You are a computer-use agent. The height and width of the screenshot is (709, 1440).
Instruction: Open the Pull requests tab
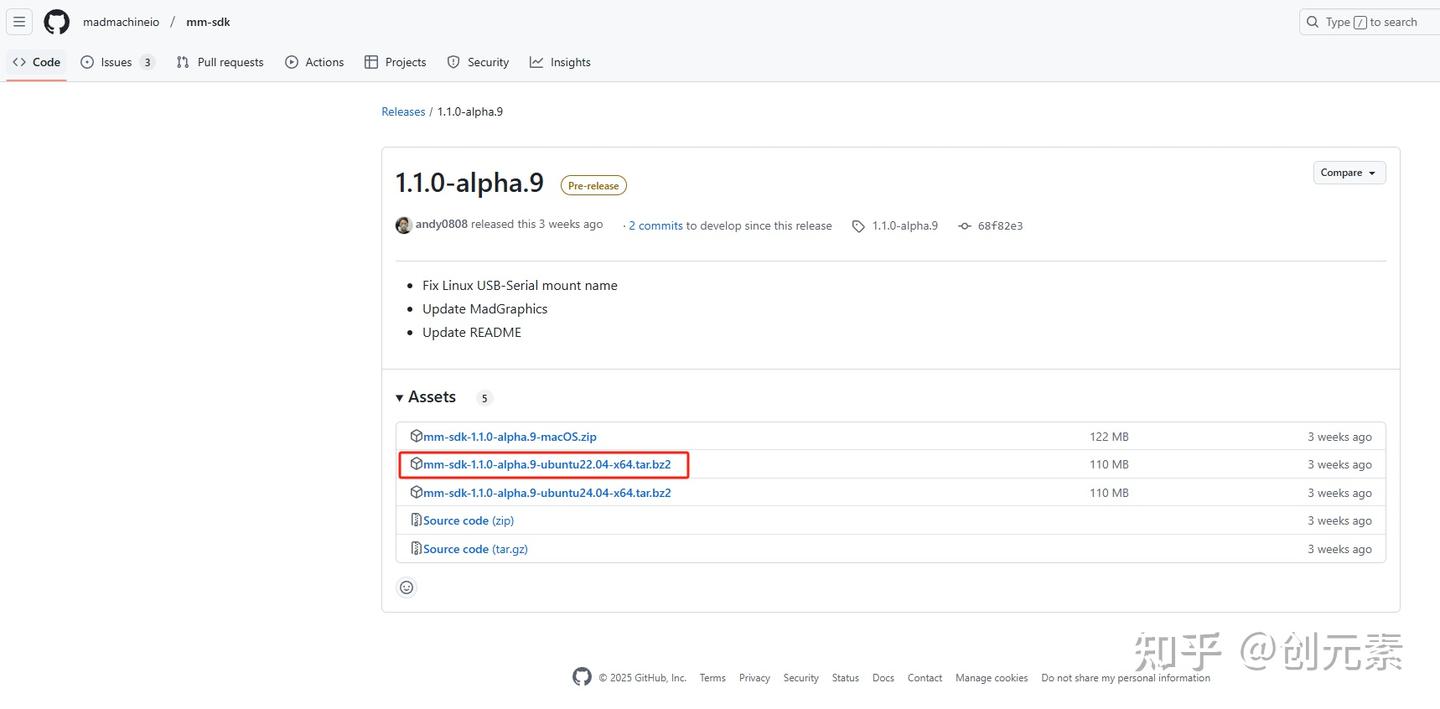point(220,62)
